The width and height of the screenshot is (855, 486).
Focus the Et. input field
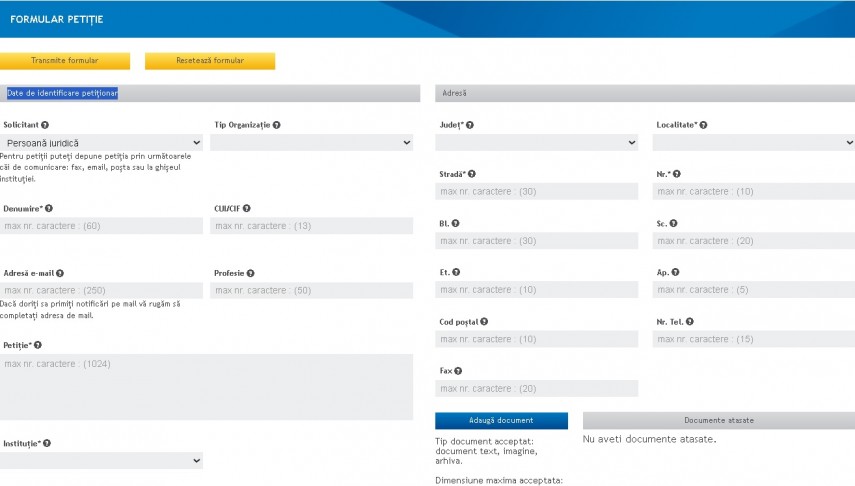tap(537, 290)
